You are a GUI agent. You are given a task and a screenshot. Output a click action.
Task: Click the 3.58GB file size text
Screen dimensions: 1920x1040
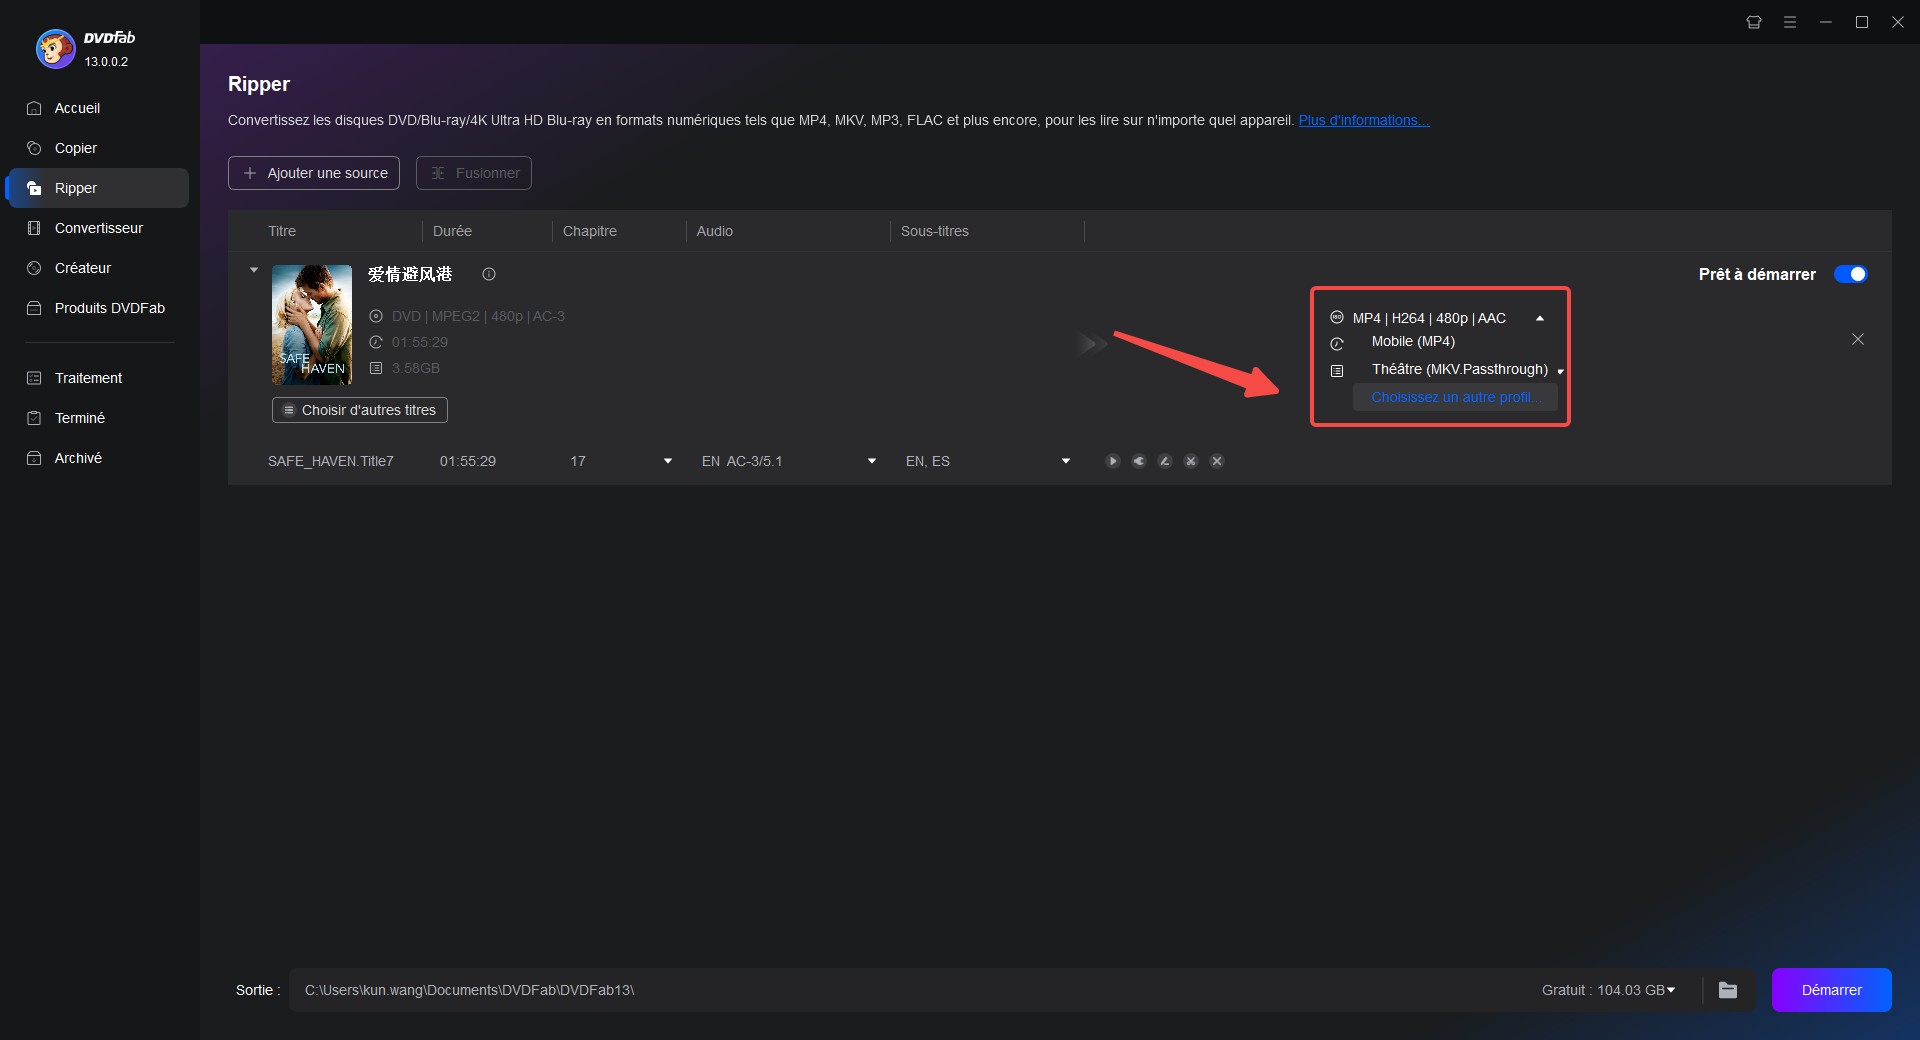(416, 368)
